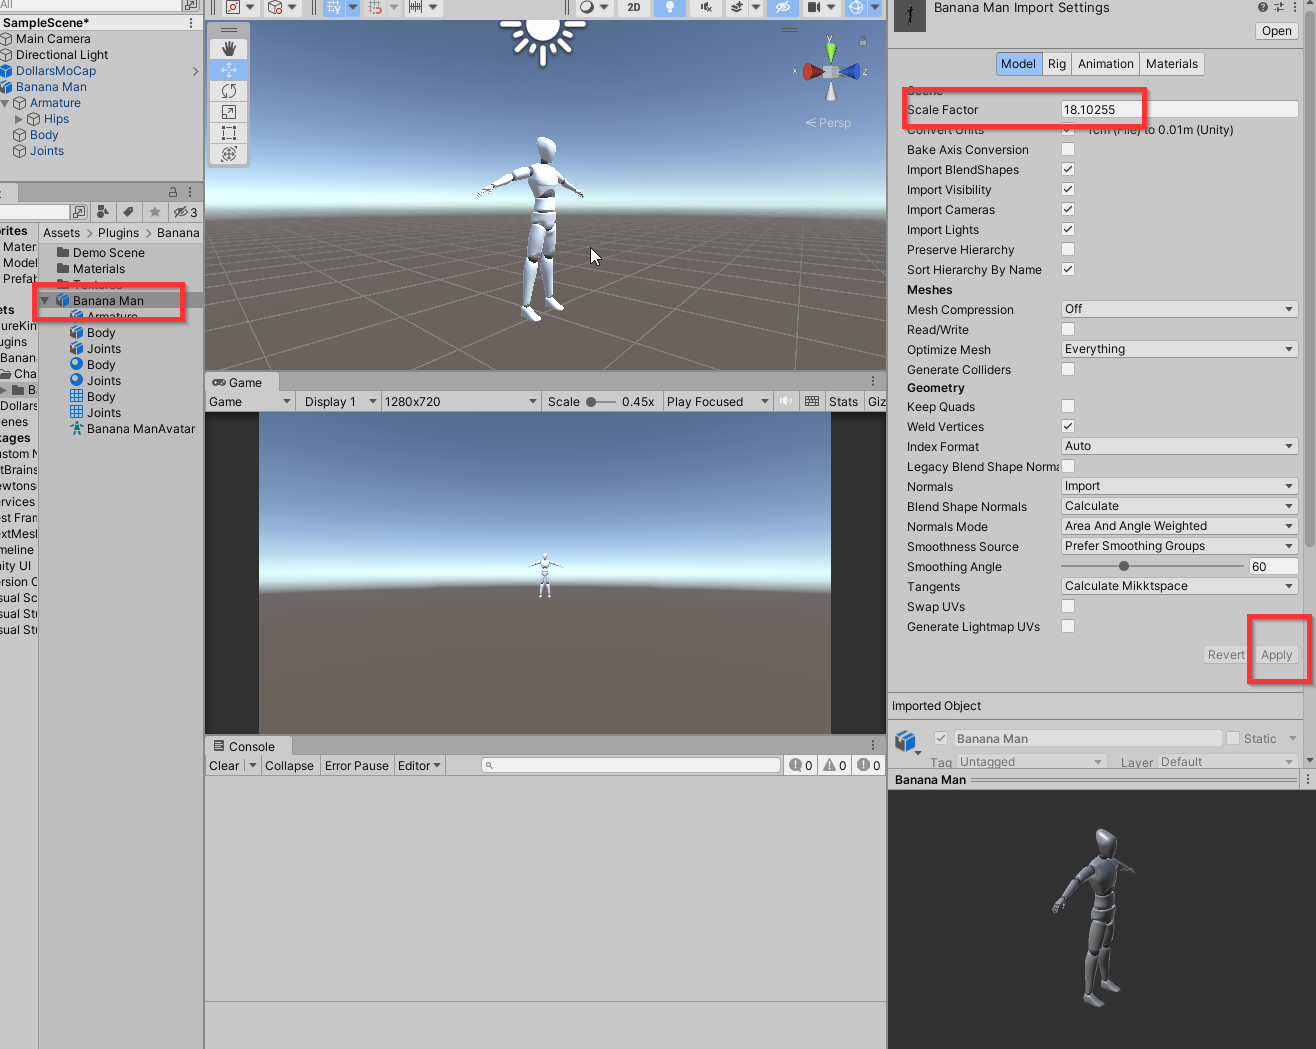Click the scene orientation gizmo

point(831,71)
